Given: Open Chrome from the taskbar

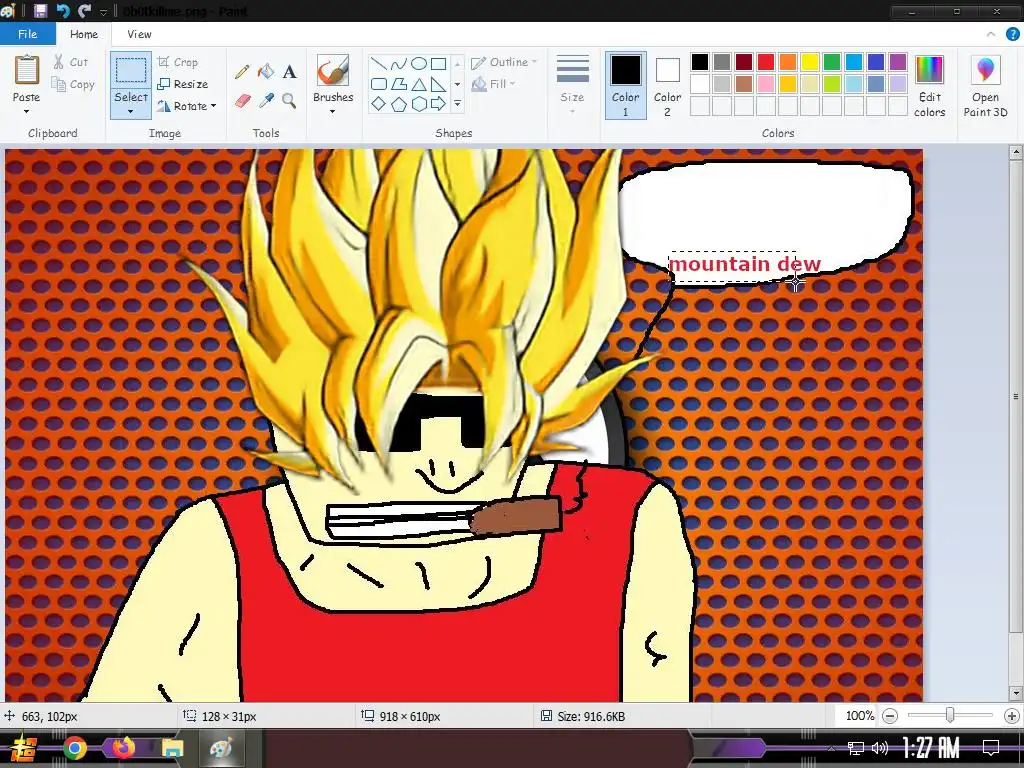Looking at the screenshot, I should (x=74, y=748).
